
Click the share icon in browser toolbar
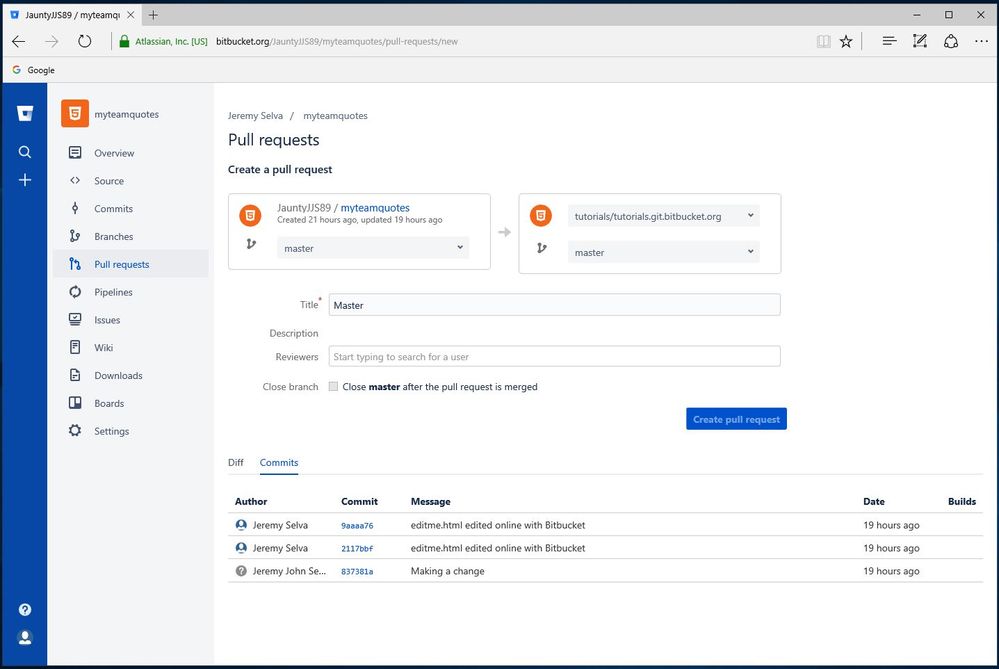click(x=951, y=41)
